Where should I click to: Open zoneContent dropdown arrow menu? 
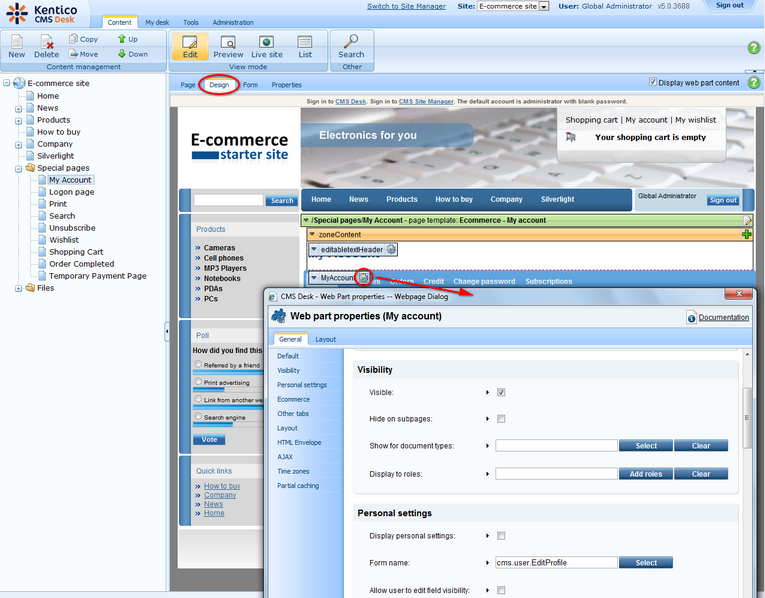tap(312, 235)
